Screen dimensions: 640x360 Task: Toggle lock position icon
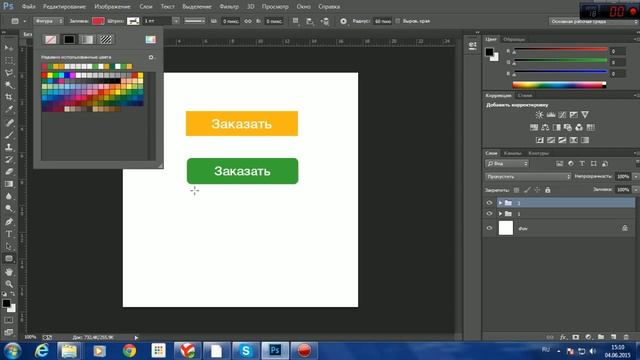(x=537, y=190)
